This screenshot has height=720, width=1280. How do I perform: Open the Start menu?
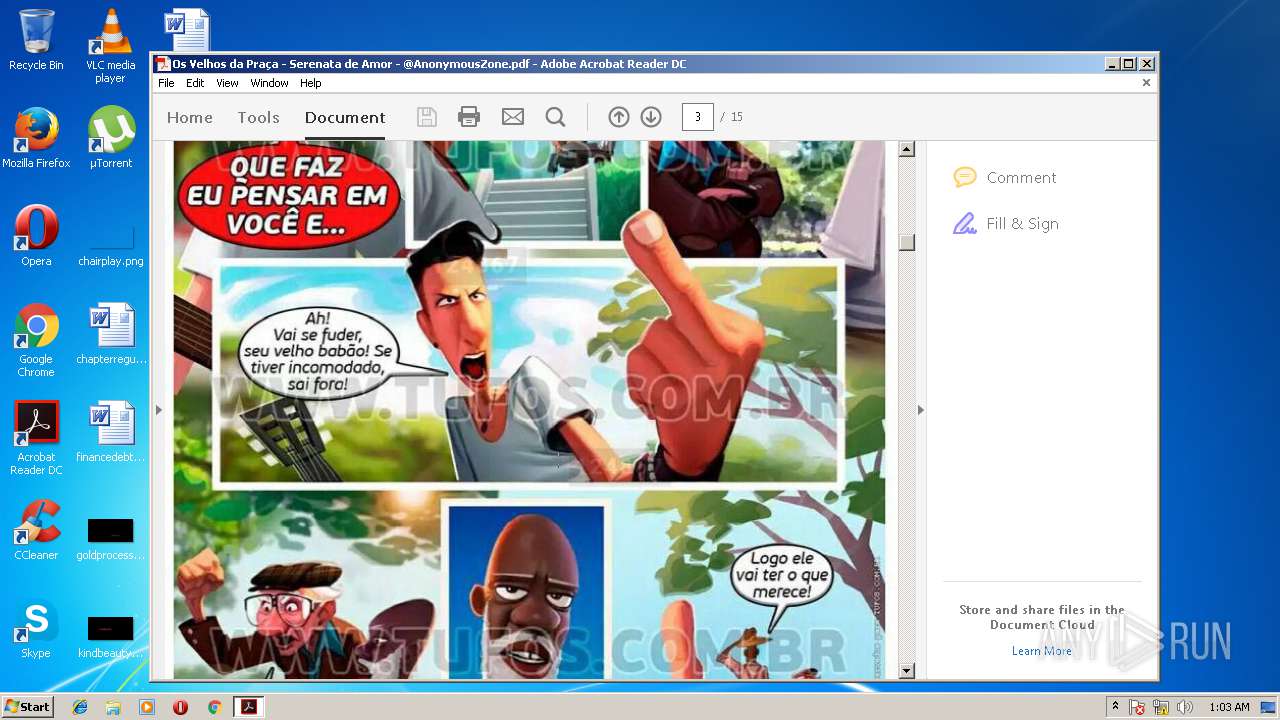point(28,707)
